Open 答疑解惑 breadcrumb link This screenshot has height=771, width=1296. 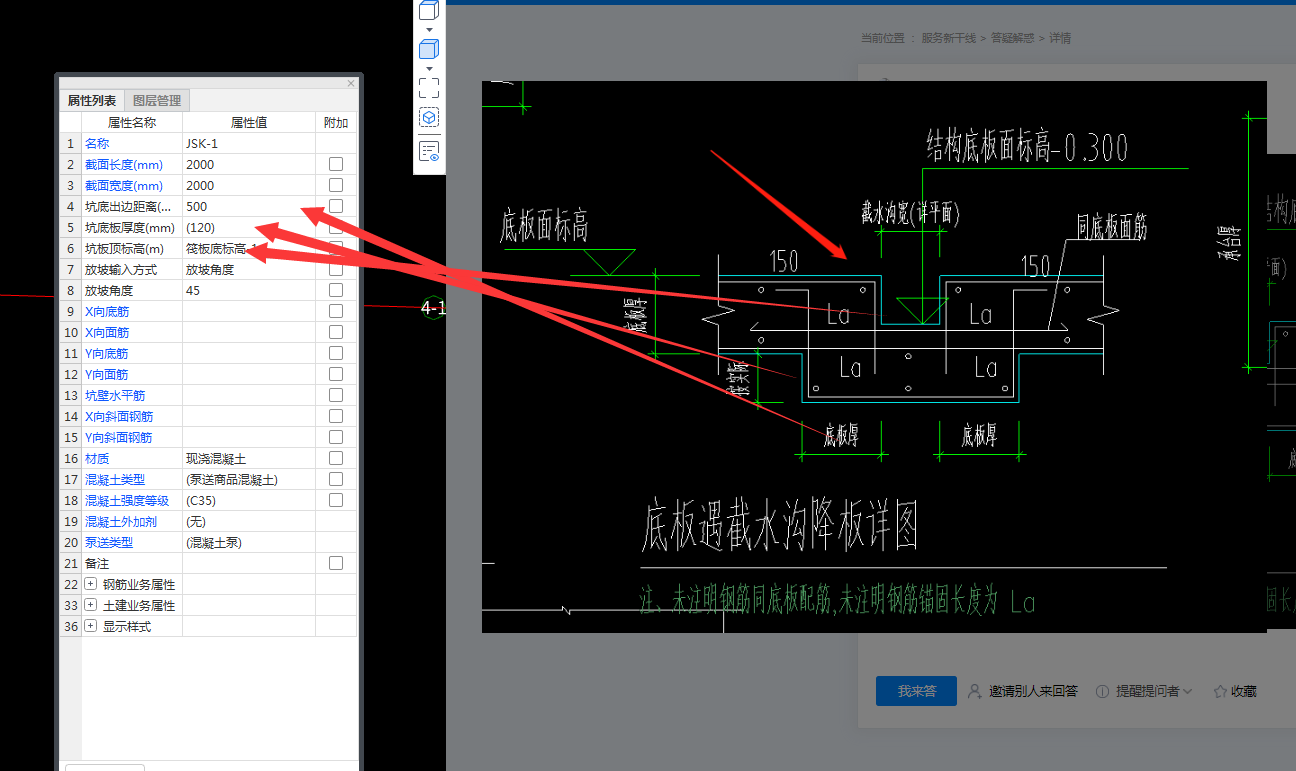coord(1014,38)
